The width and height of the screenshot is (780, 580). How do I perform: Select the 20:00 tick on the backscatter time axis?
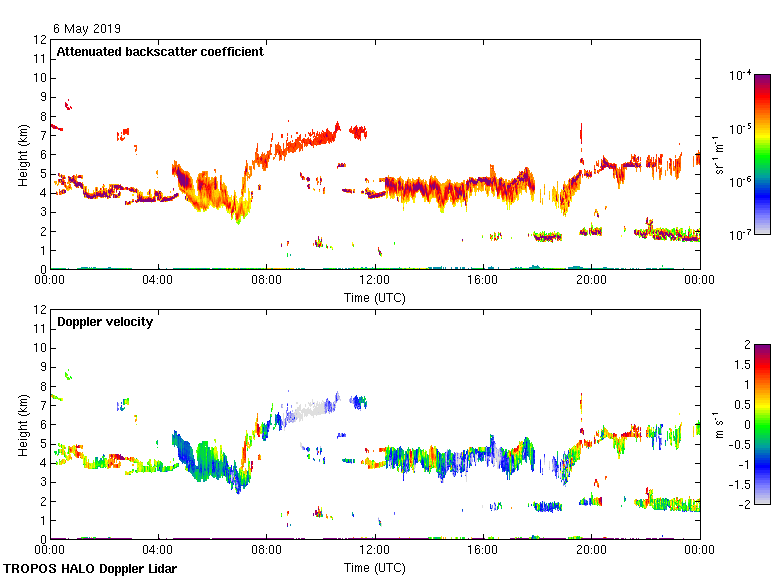[591, 281]
